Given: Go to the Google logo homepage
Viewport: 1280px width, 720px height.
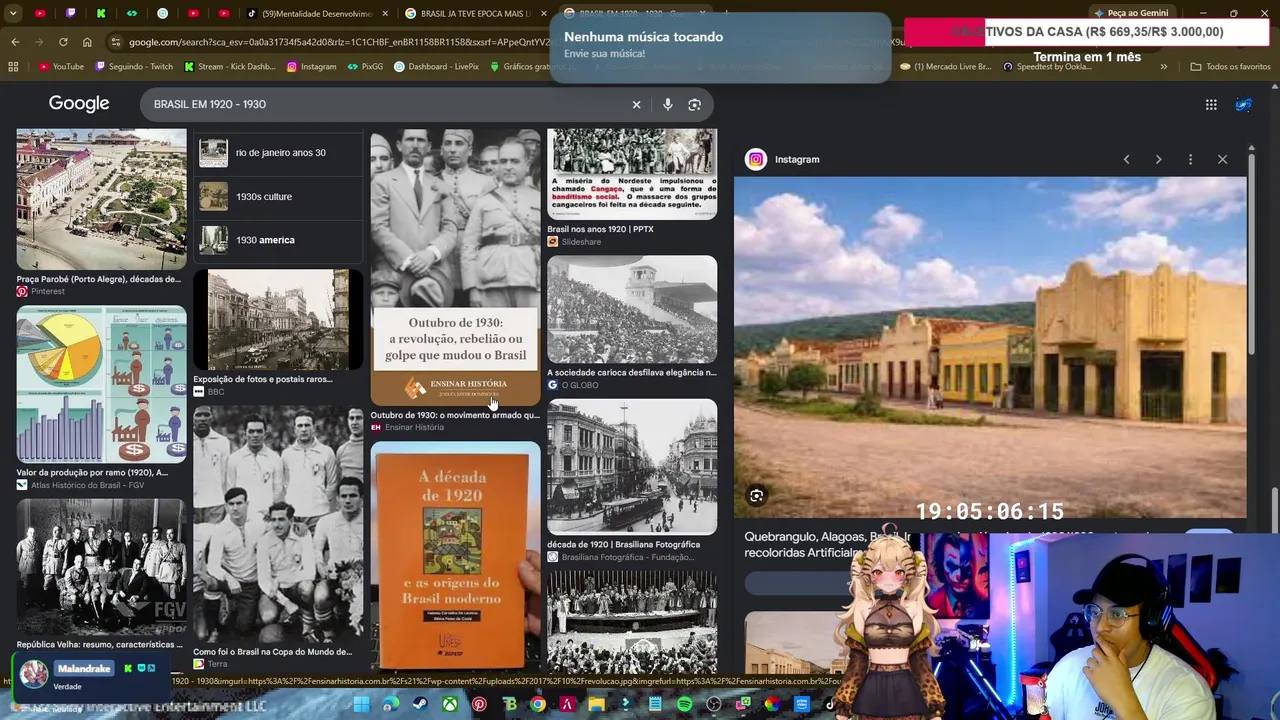Looking at the screenshot, I should (x=79, y=104).
